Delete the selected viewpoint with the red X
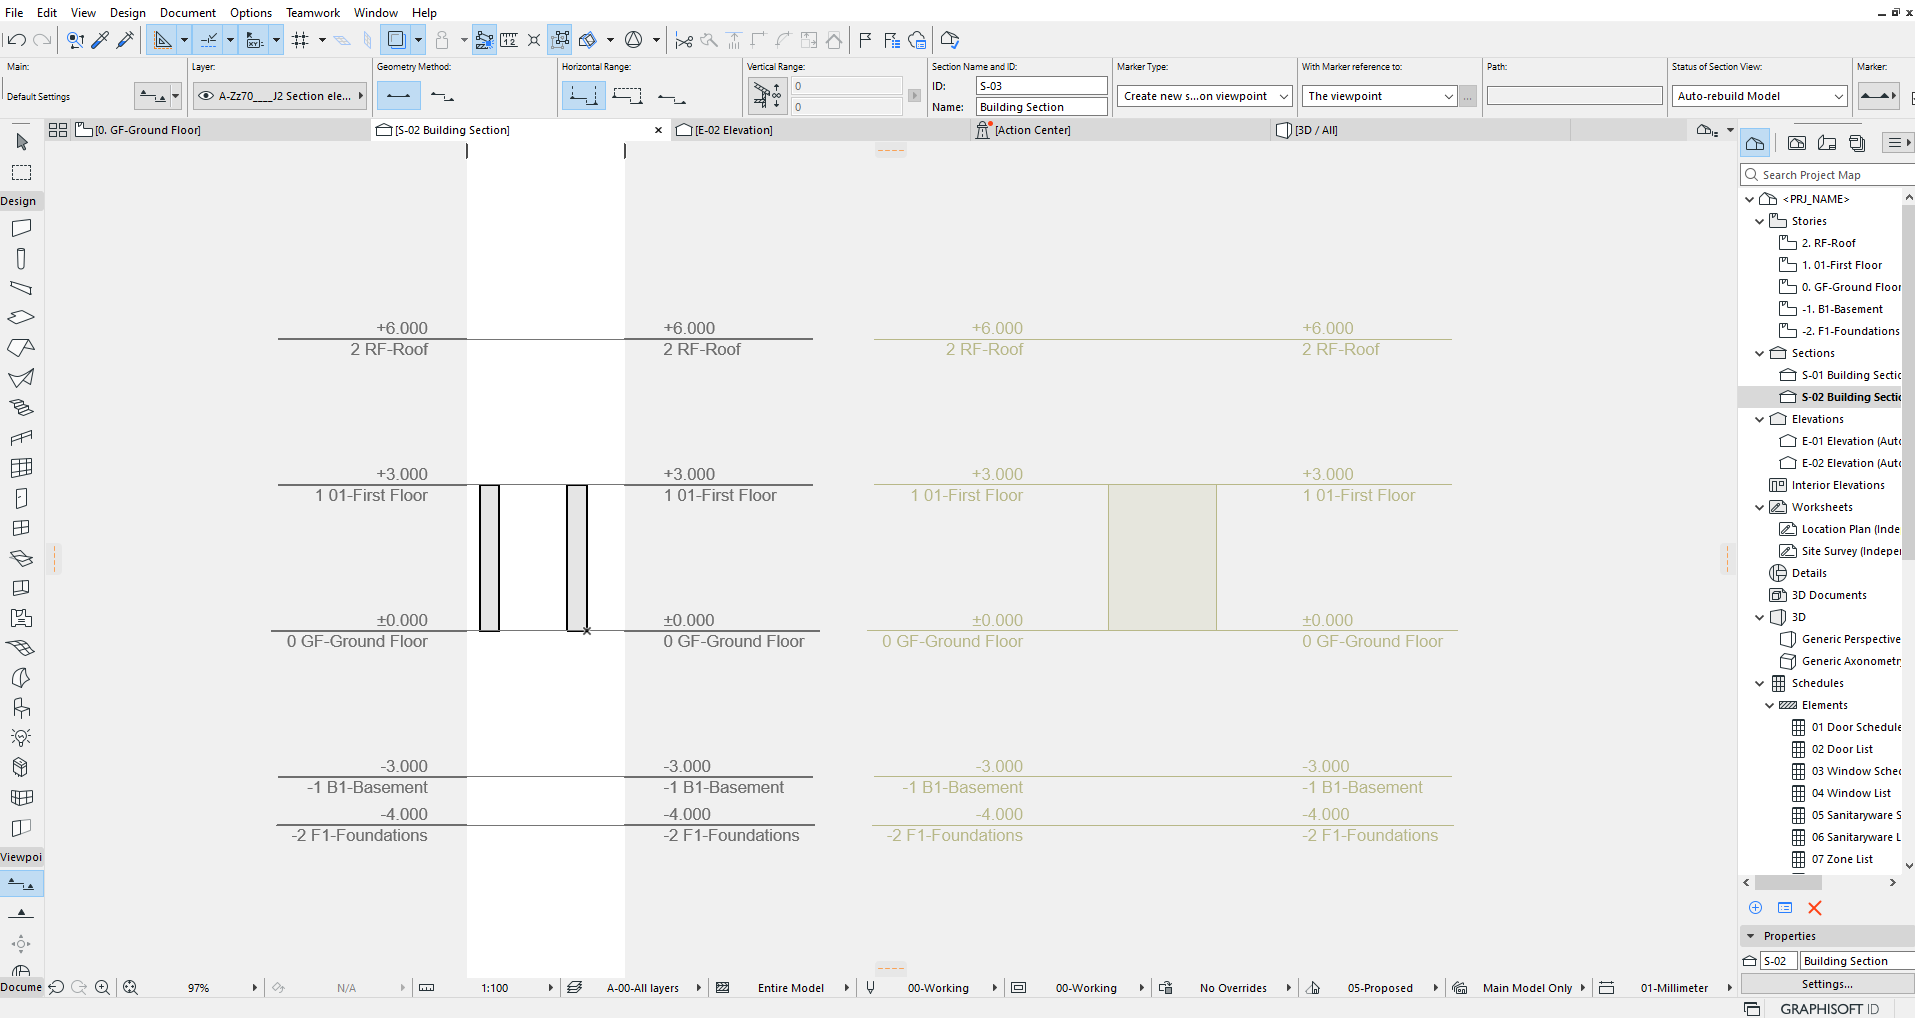Image resolution: width=1915 pixels, height=1018 pixels. coord(1815,908)
